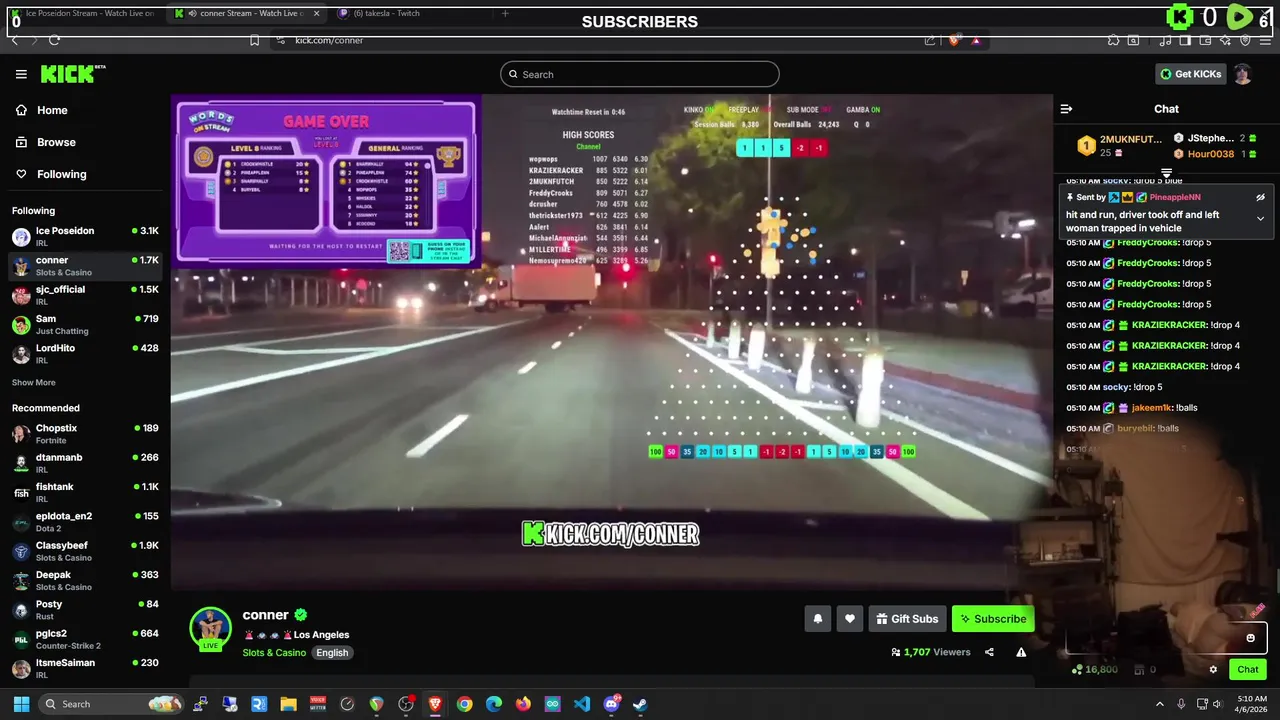Open fishtank recommended channel

(85, 492)
